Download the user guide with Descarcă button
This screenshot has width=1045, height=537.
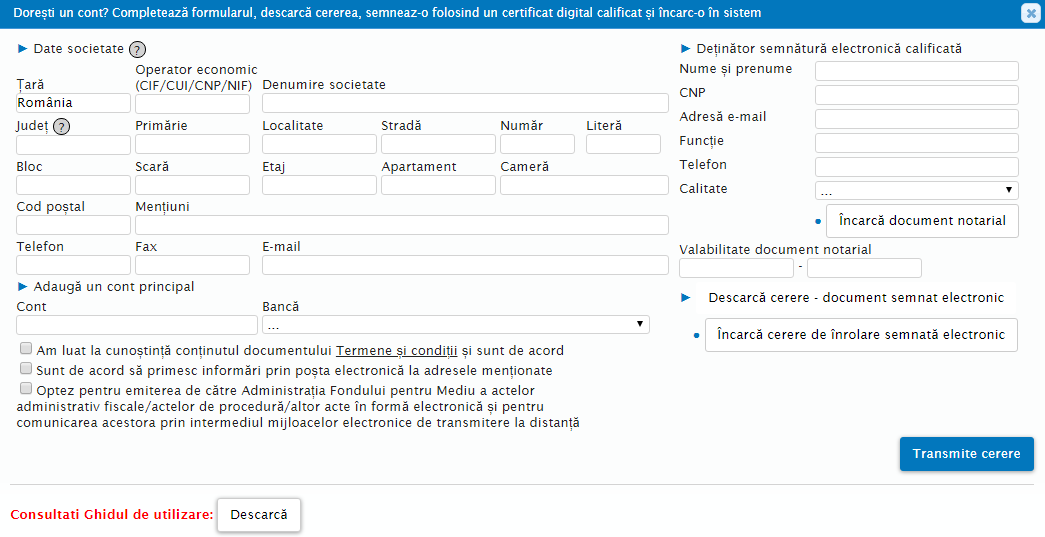click(x=259, y=515)
